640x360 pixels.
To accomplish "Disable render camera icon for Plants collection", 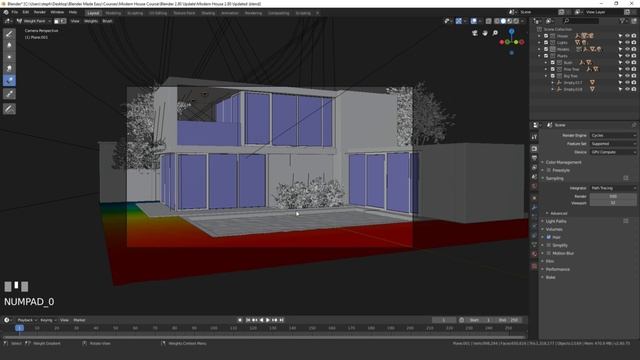I will pyautogui.click(x=634, y=56).
